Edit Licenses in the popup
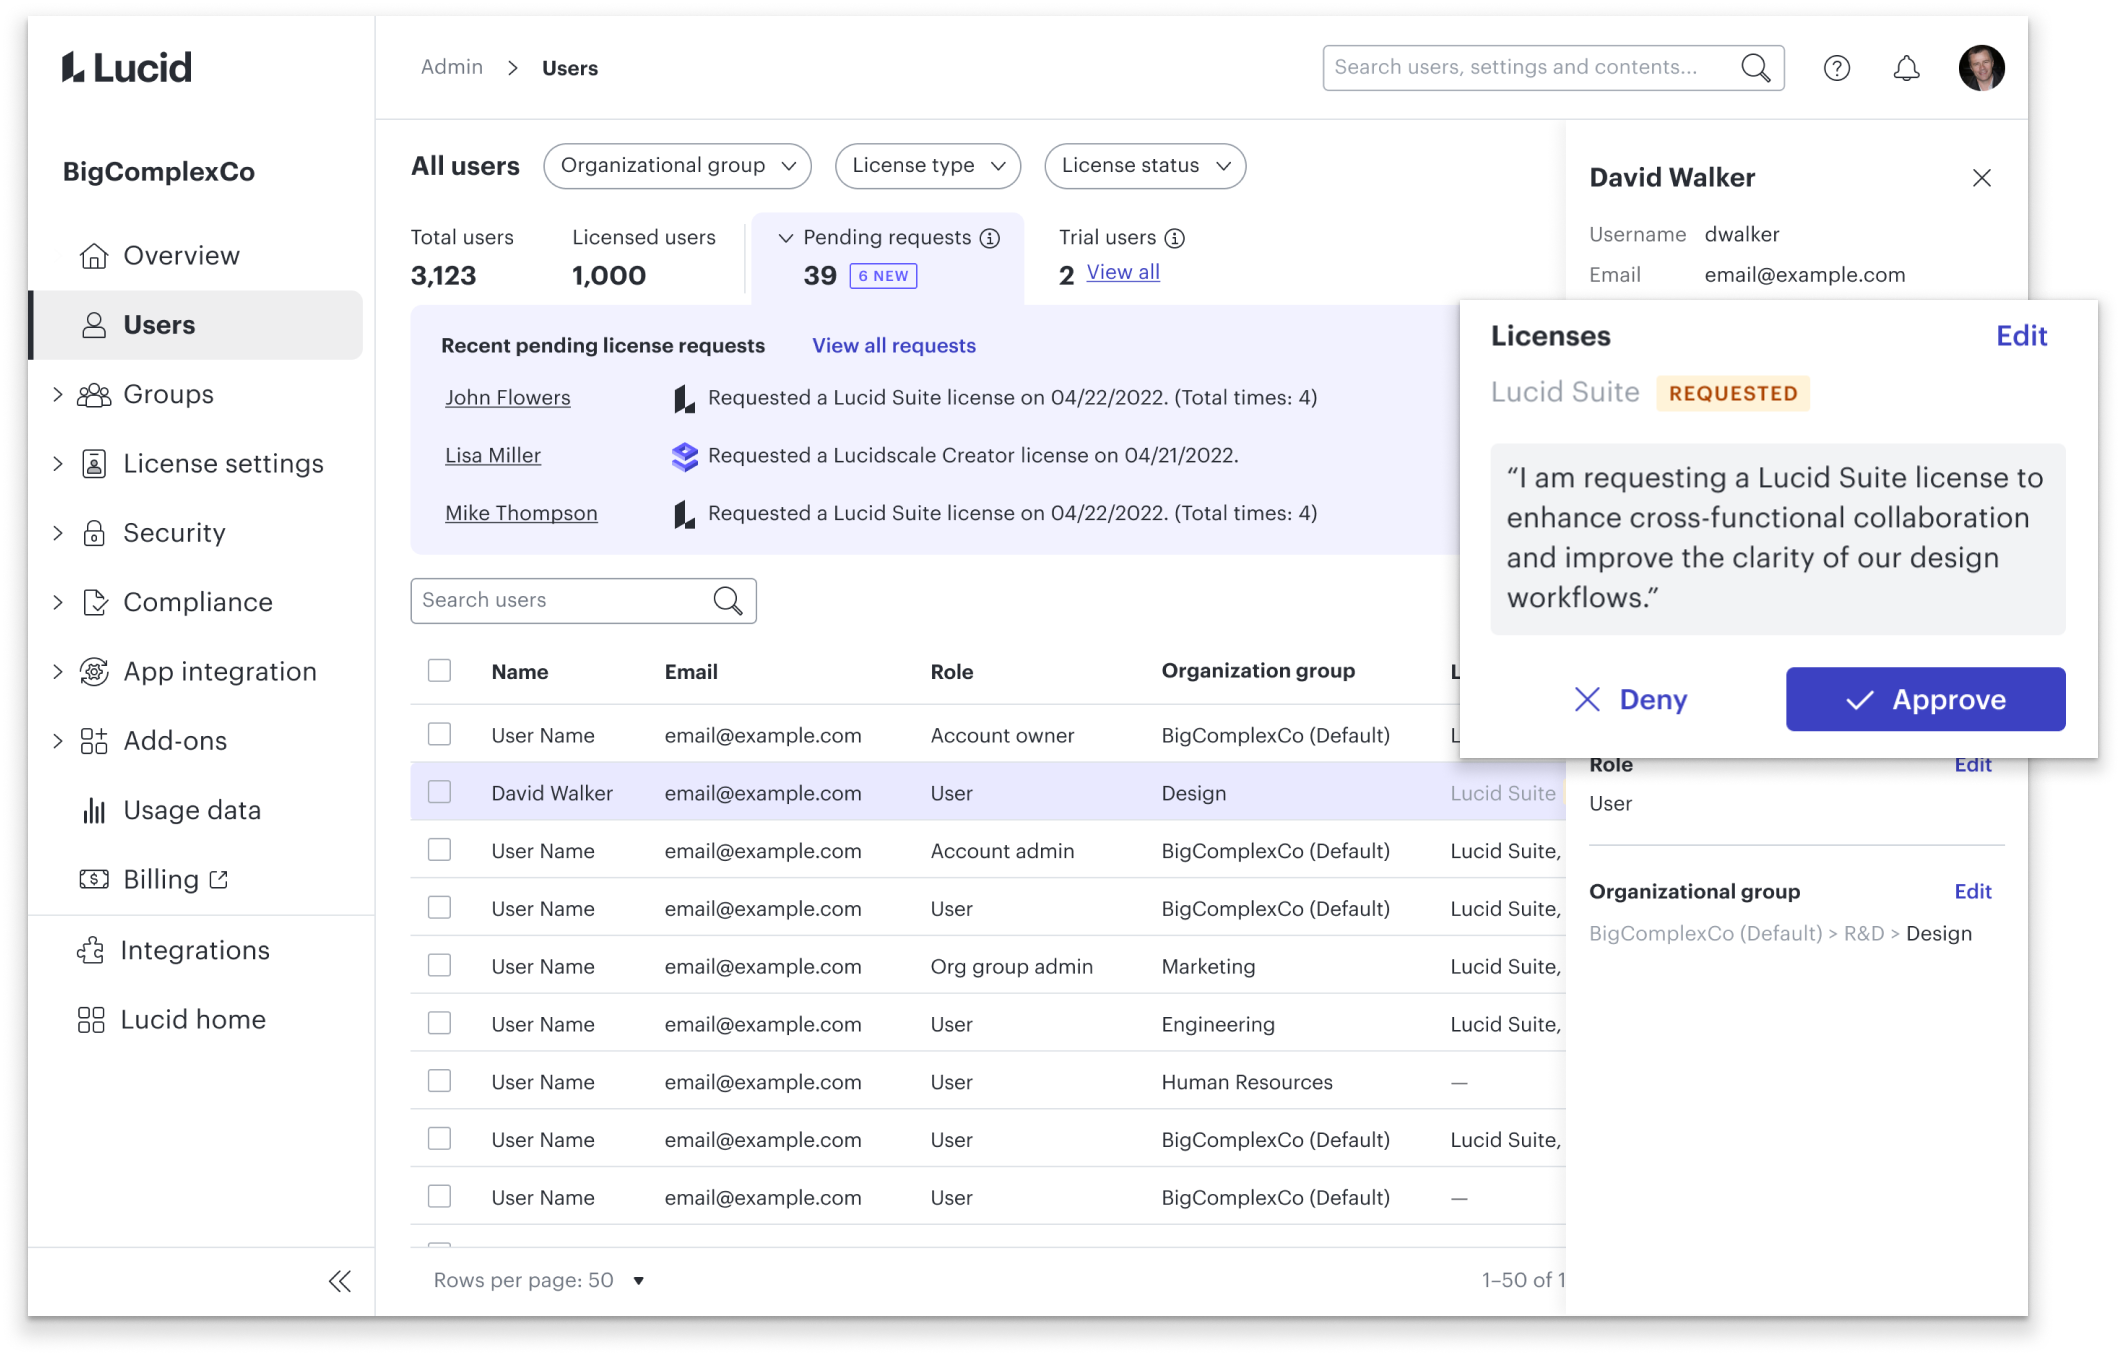This screenshot has height=1356, width=2120. tap(2021, 336)
